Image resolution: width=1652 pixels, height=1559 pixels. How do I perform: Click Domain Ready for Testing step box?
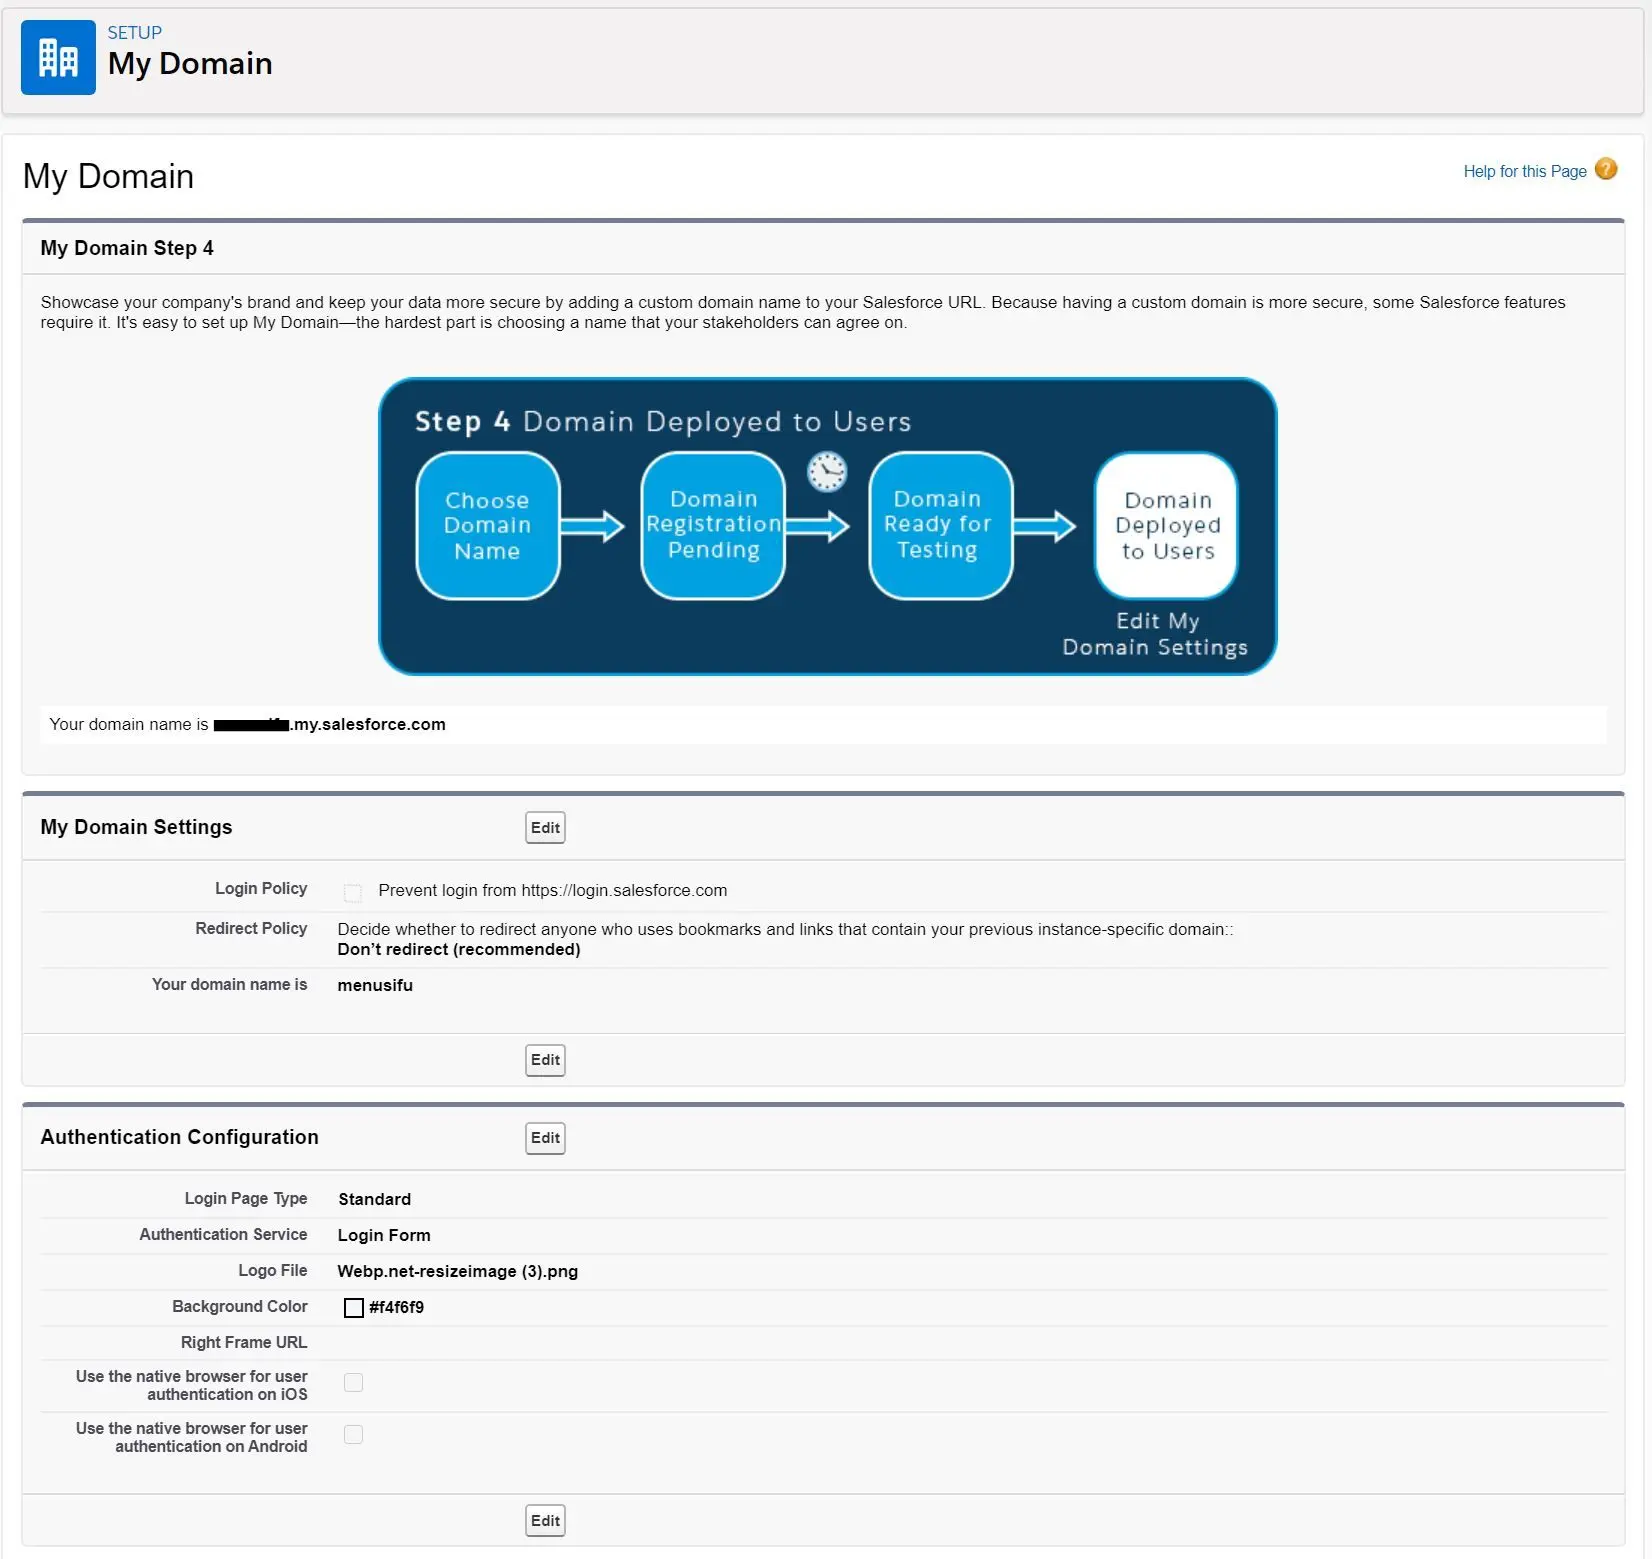[940, 525]
